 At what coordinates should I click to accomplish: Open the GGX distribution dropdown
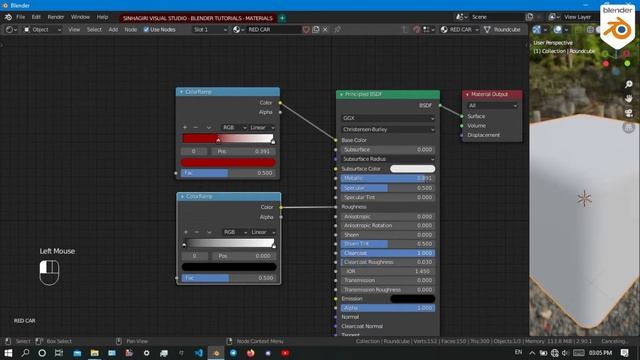point(388,118)
